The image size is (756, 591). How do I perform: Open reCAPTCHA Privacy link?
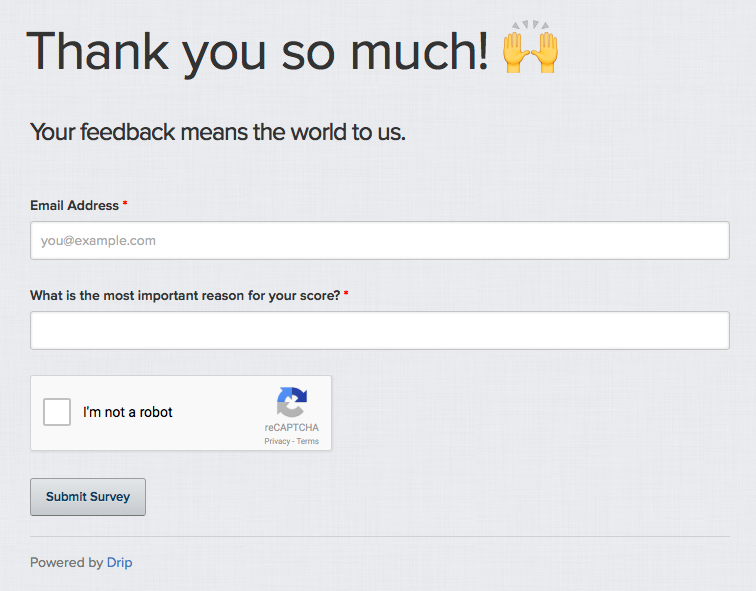[277, 441]
